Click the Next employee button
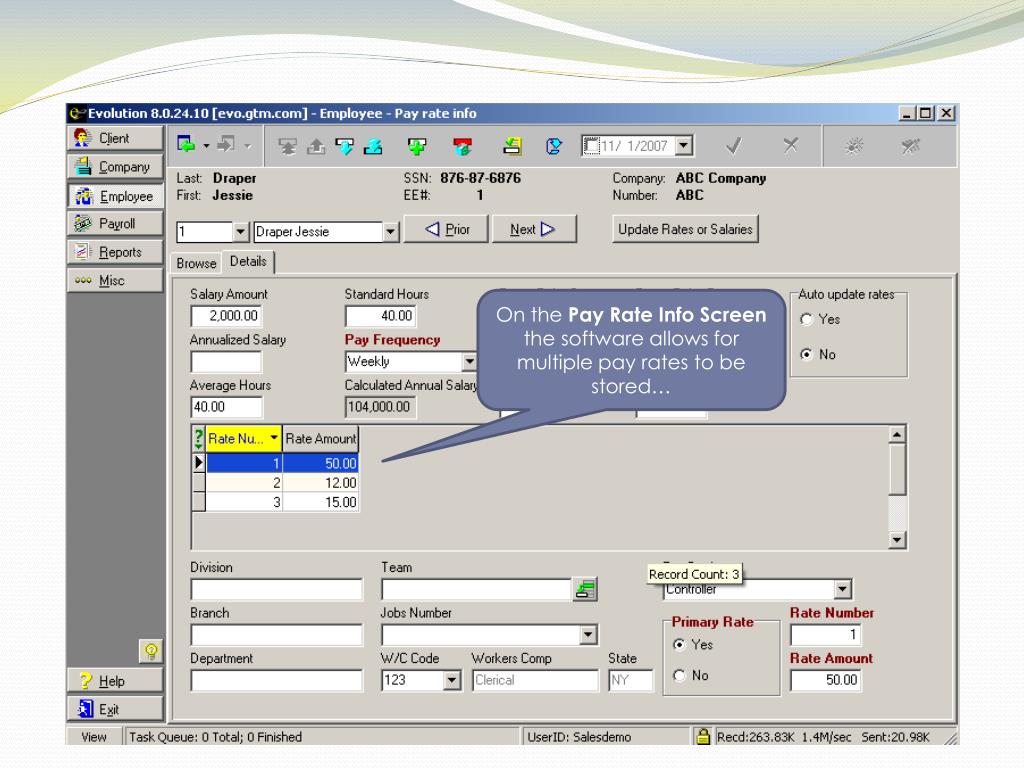The width and height of the screenshot is (1024, 768). point(534,229)
